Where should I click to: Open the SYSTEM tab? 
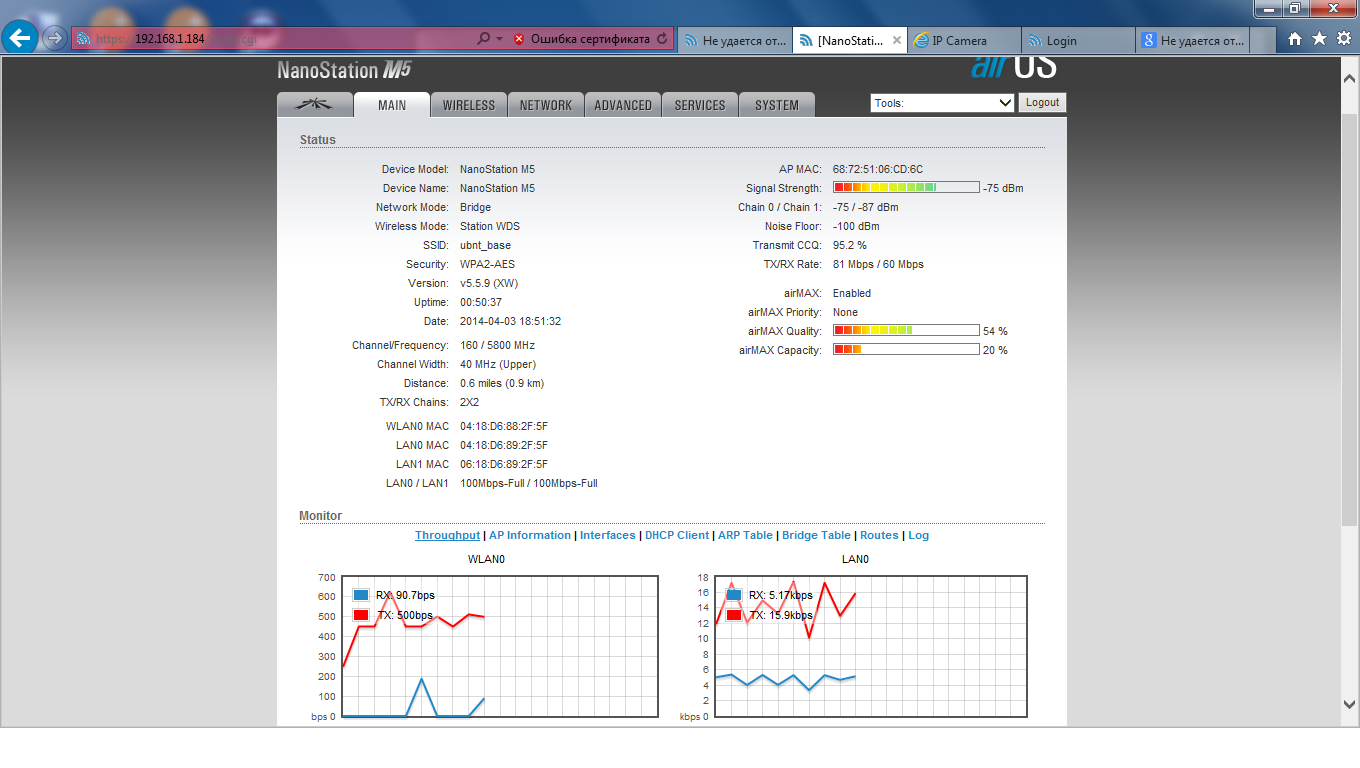pyautogui.click(x=777, y=105)
